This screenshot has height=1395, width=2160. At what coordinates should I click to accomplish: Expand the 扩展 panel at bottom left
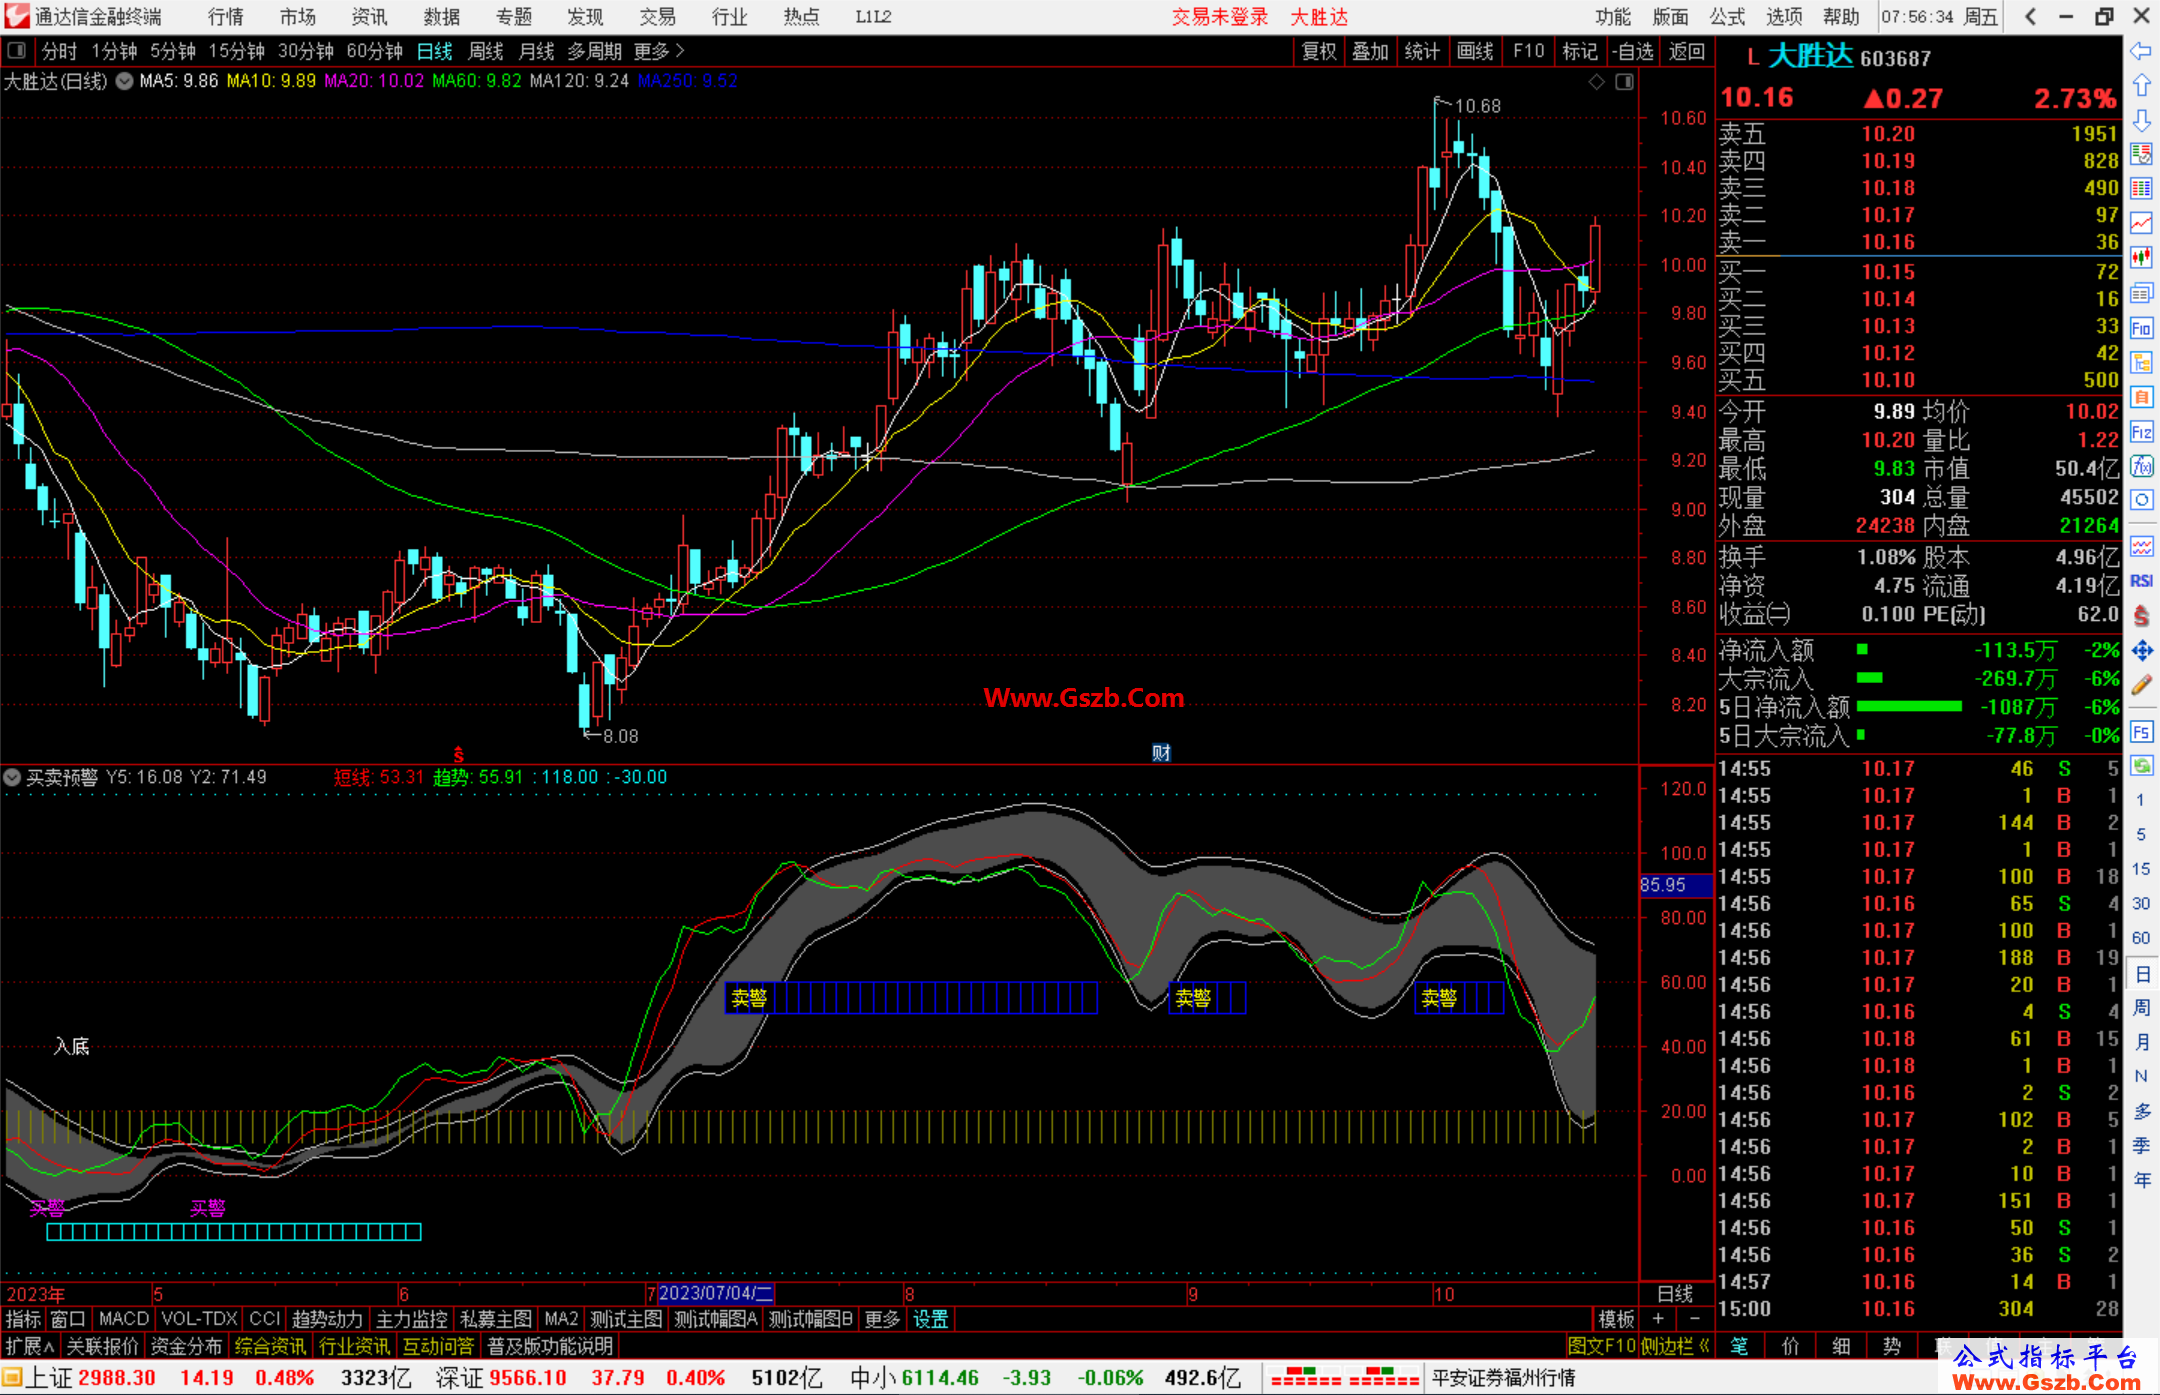pyautogui.click(x=29, y=1346)
